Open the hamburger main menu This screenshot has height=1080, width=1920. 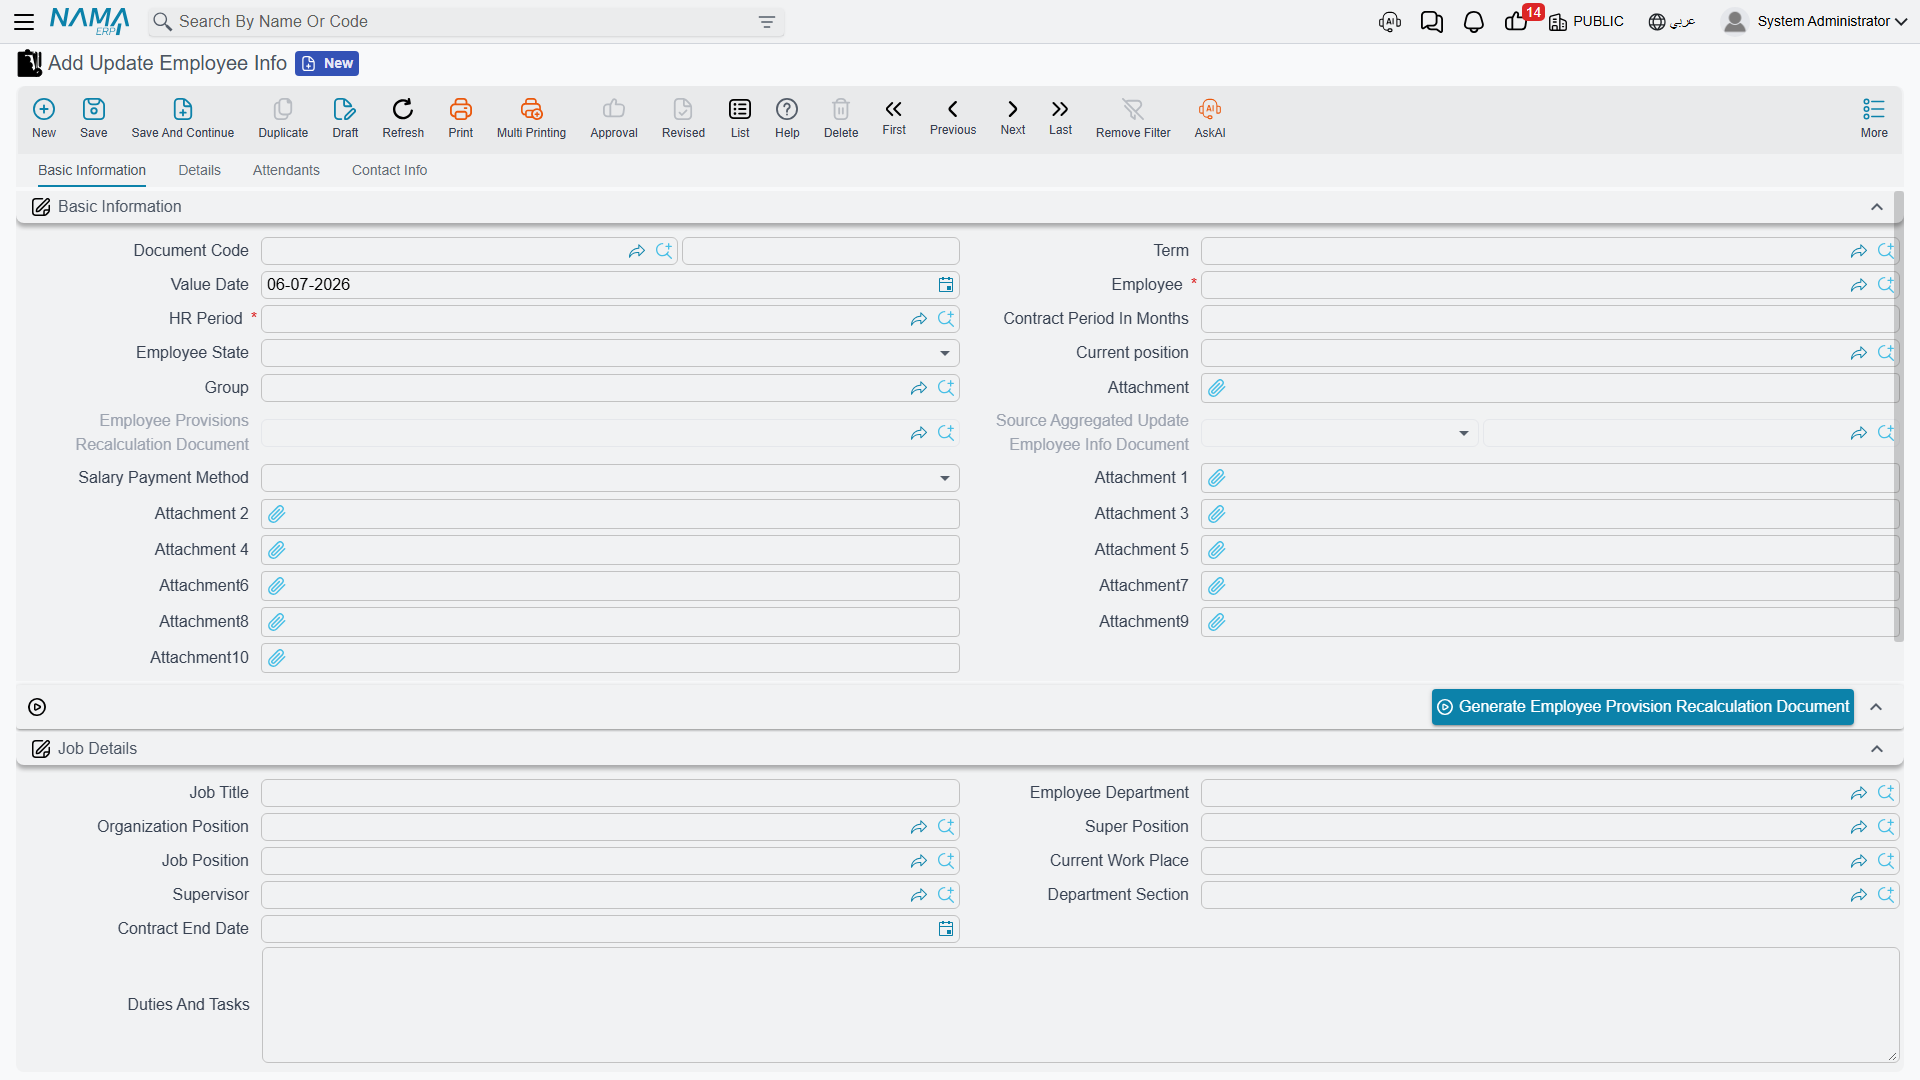pyautogui.click(x=24, y=21)
